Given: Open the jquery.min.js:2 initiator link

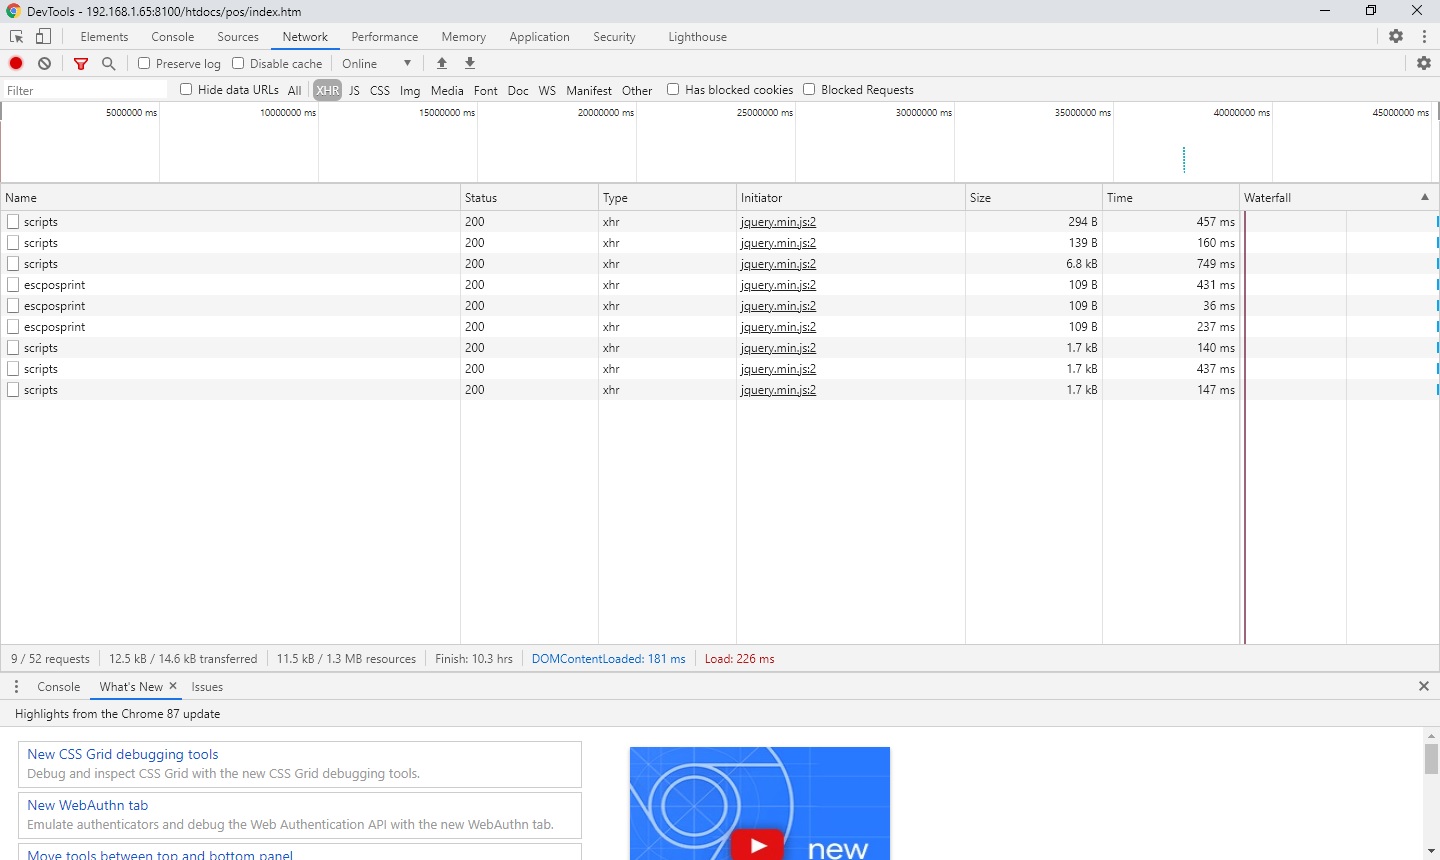Looking at the screenshot, I should (x=777, y=221).
